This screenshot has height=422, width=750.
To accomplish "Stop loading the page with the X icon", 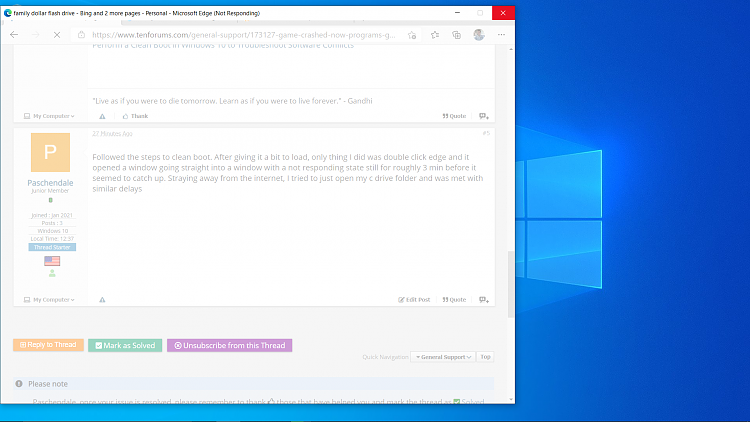I will (57, 35).
